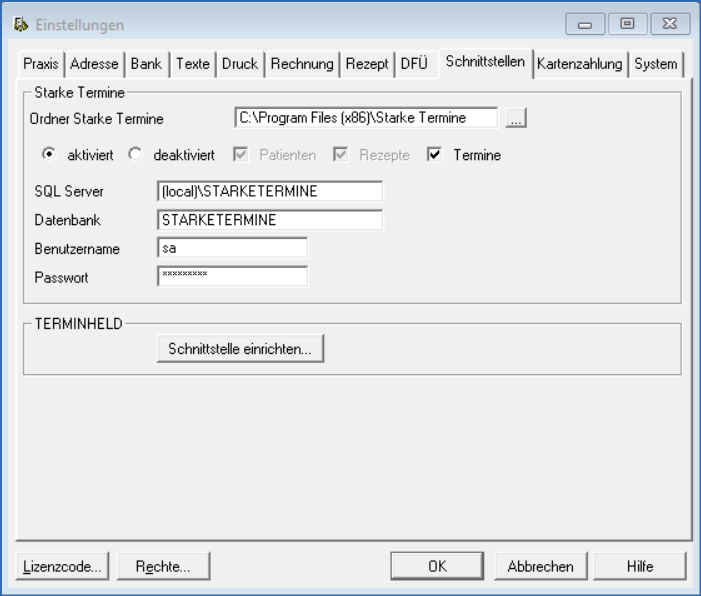701x596 pixels.
Task: Click the browse folder button with three dots
Action: coord(516,119)
